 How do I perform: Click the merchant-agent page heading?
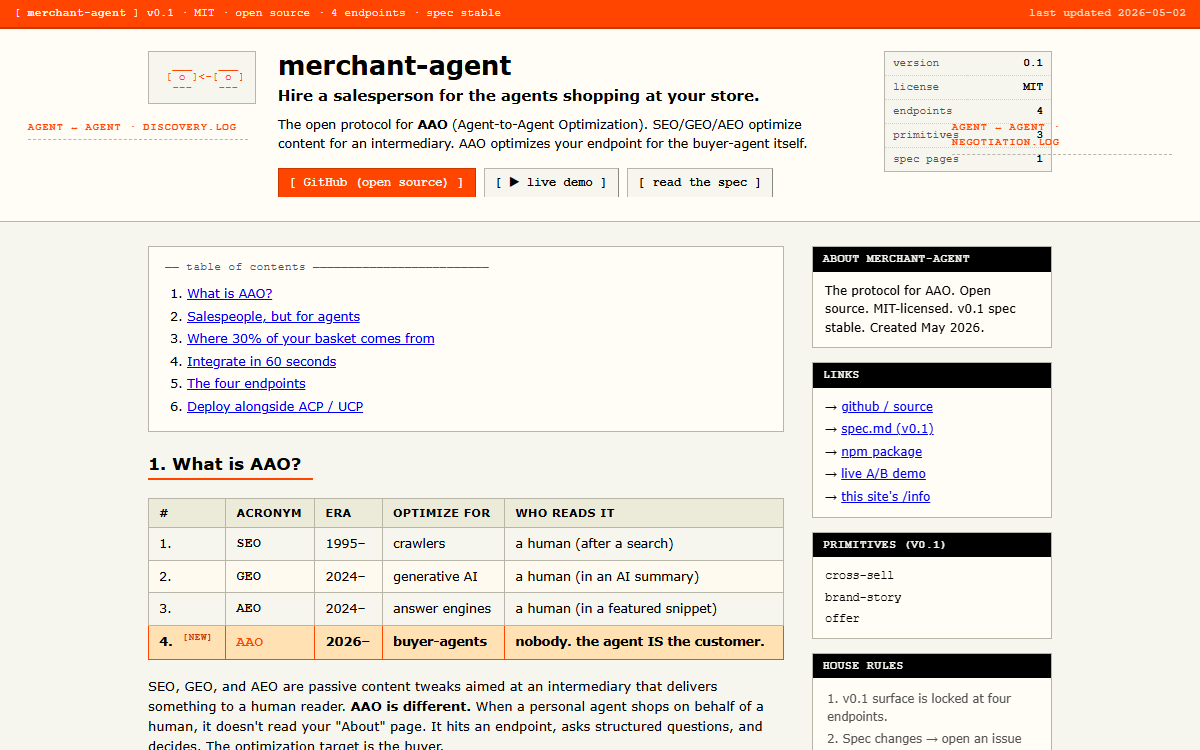coord(395,66)
